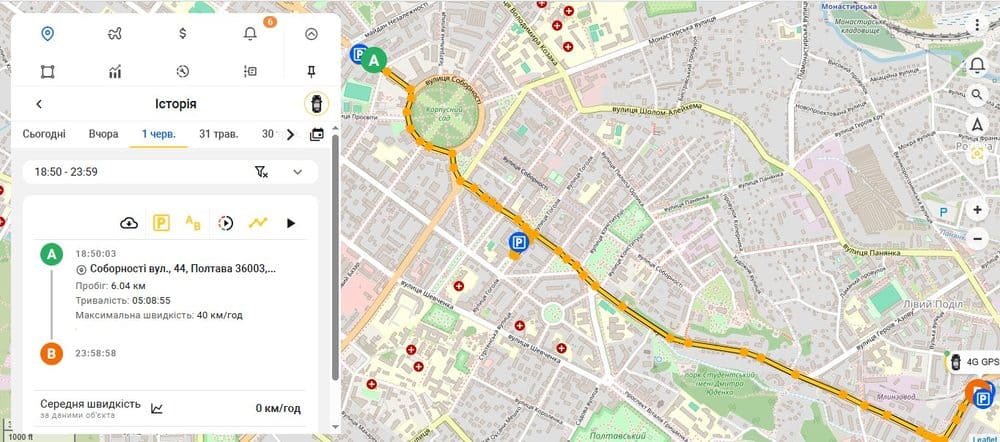Zoom out the map with minus

[977, 239]
